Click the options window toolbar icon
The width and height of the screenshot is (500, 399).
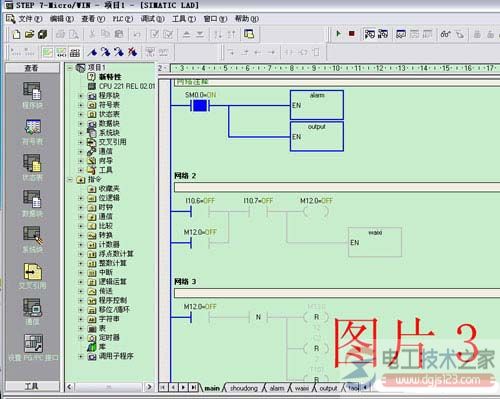pyautogui.click(x=249, y=34)
